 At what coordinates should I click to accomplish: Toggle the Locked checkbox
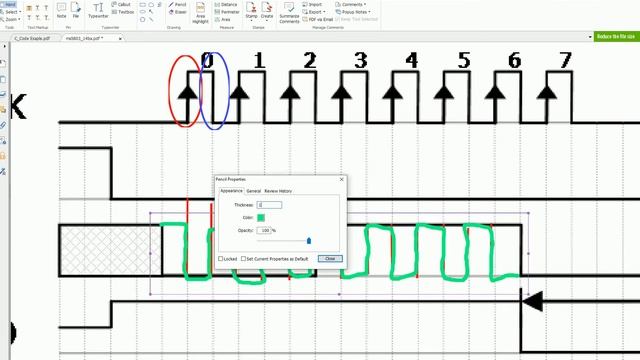[220, 259]
